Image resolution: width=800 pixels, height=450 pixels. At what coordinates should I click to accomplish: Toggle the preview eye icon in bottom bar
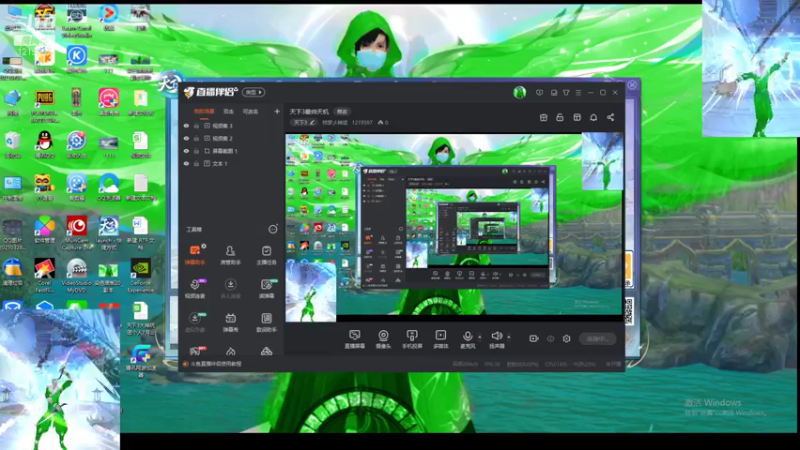551,339
